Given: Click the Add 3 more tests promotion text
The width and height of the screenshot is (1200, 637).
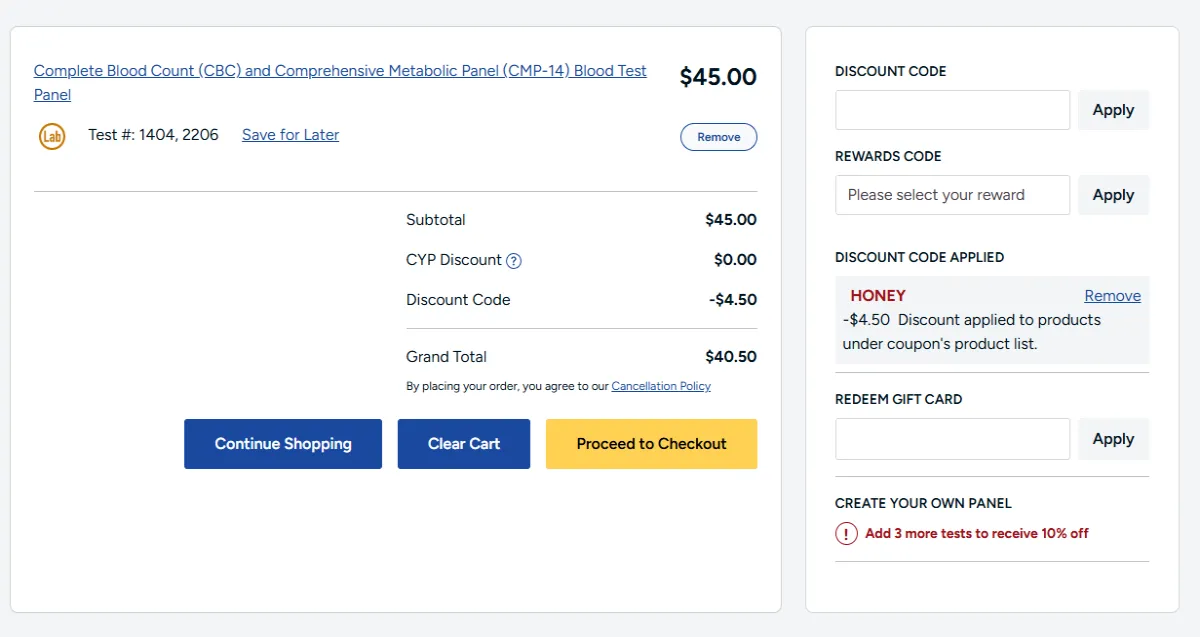Looking at the screenshot, I should [974, 533].
